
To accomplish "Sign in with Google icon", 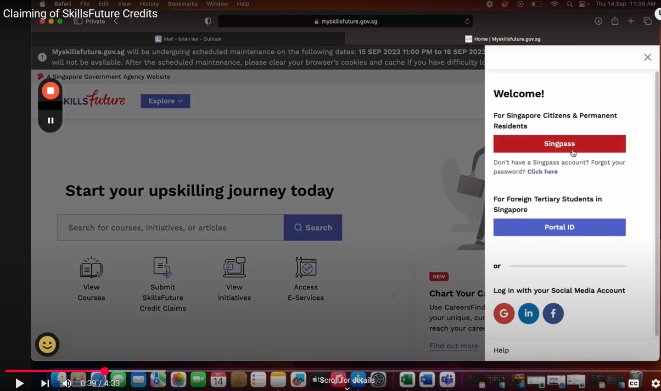I will point(504,313).
